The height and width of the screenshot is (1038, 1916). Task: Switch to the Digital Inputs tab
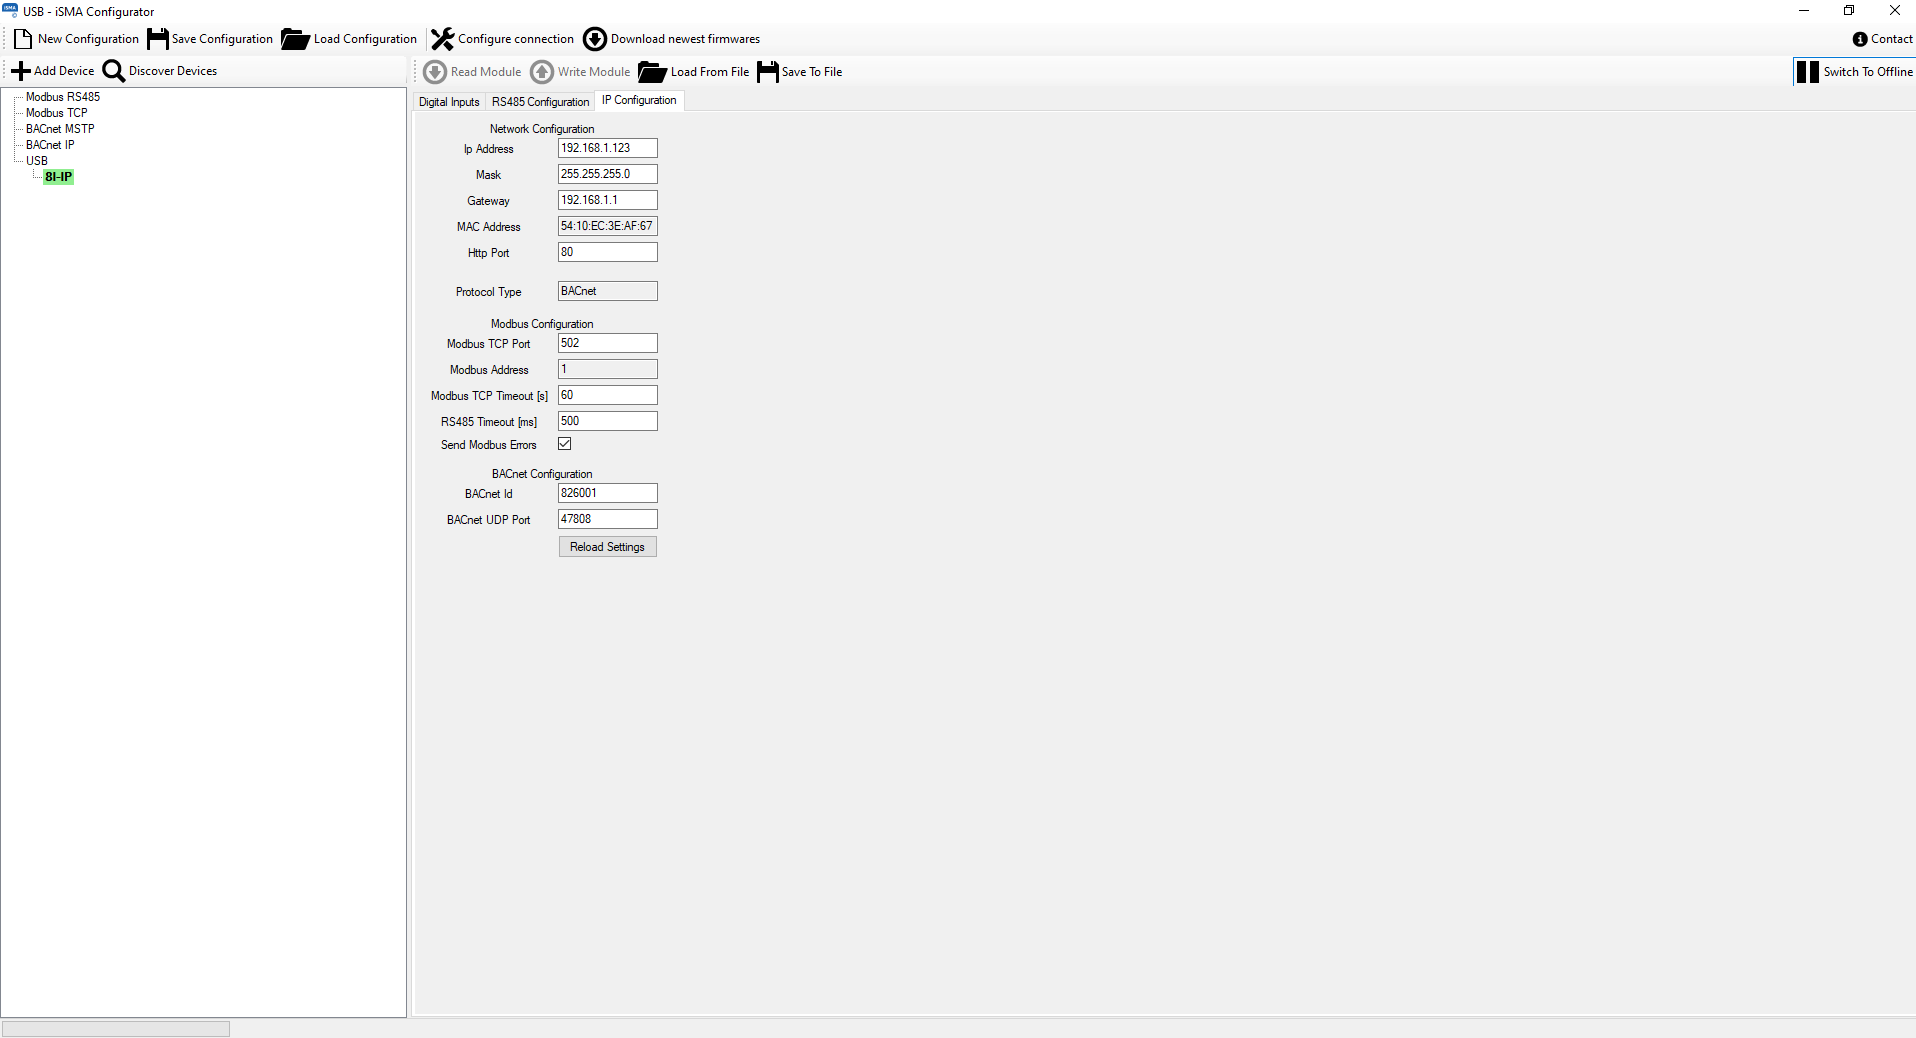(448, 101)
